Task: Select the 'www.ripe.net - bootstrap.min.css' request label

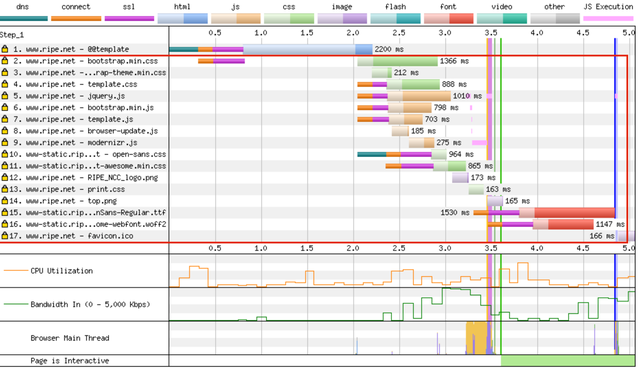Action: (92, 61)
